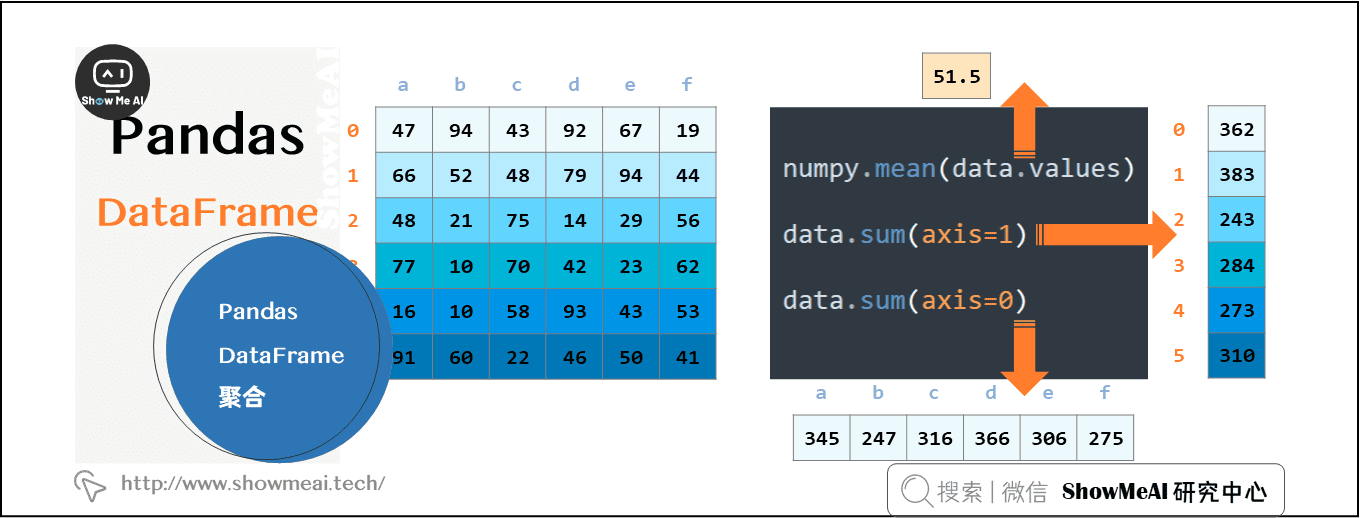Image resolution: width=1361 pixels, height=518 pixels.
Task: Click row sum 310 in the result column
Action: [1237, 355]
